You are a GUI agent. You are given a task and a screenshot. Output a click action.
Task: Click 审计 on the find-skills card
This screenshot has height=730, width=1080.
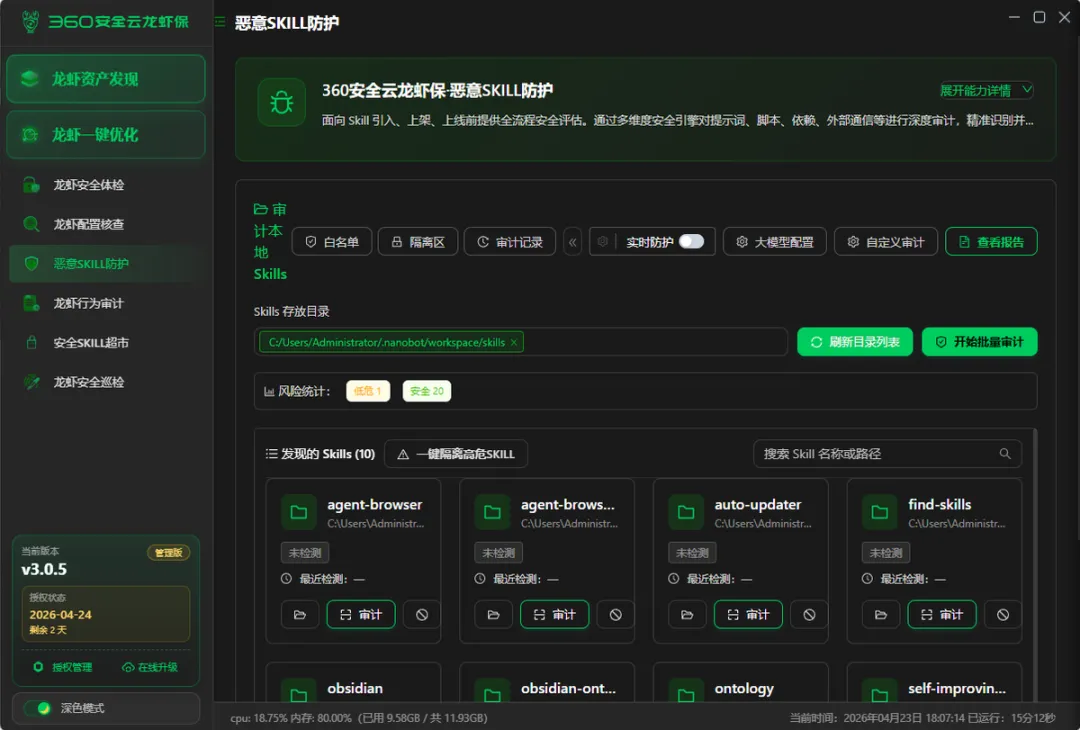coord(942,614)
